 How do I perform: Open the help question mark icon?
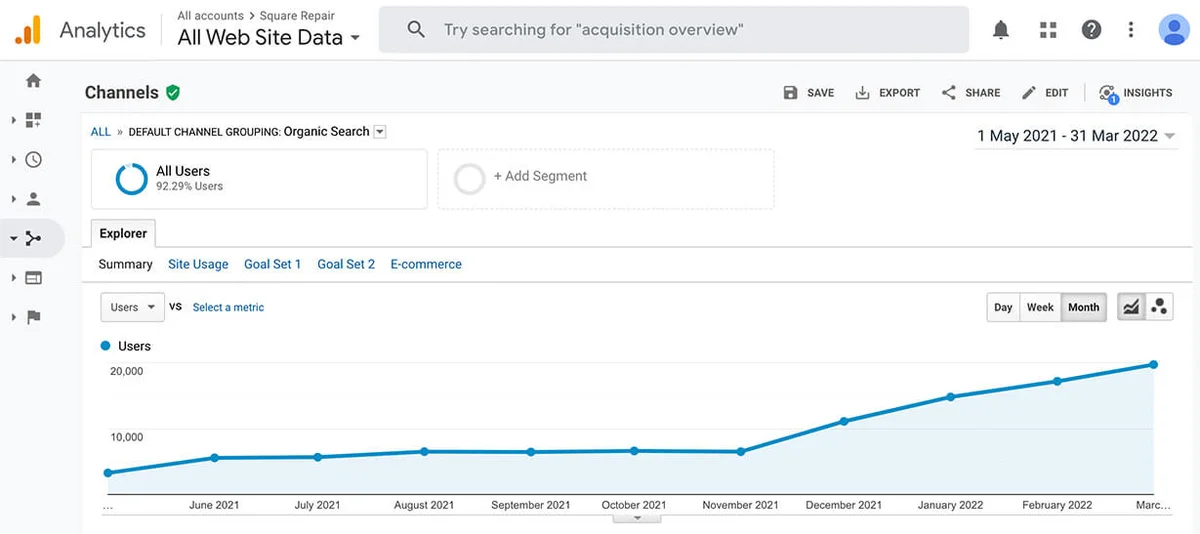(x=1091, y=30)
